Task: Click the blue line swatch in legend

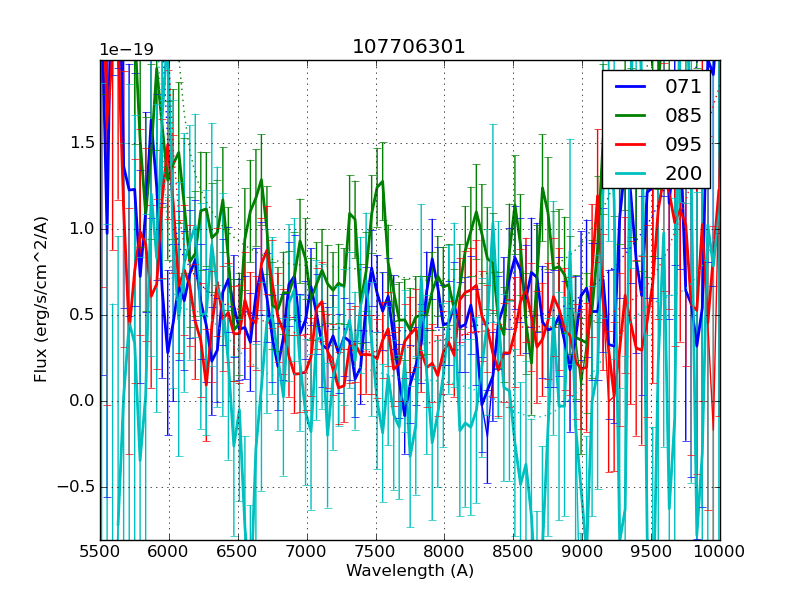Action: 629,87
